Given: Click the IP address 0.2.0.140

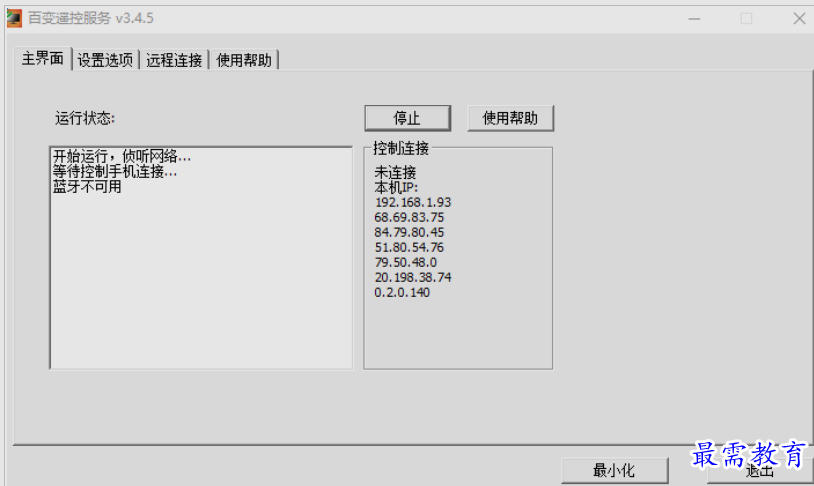Looking at the screenshot, I should (402, 292).
